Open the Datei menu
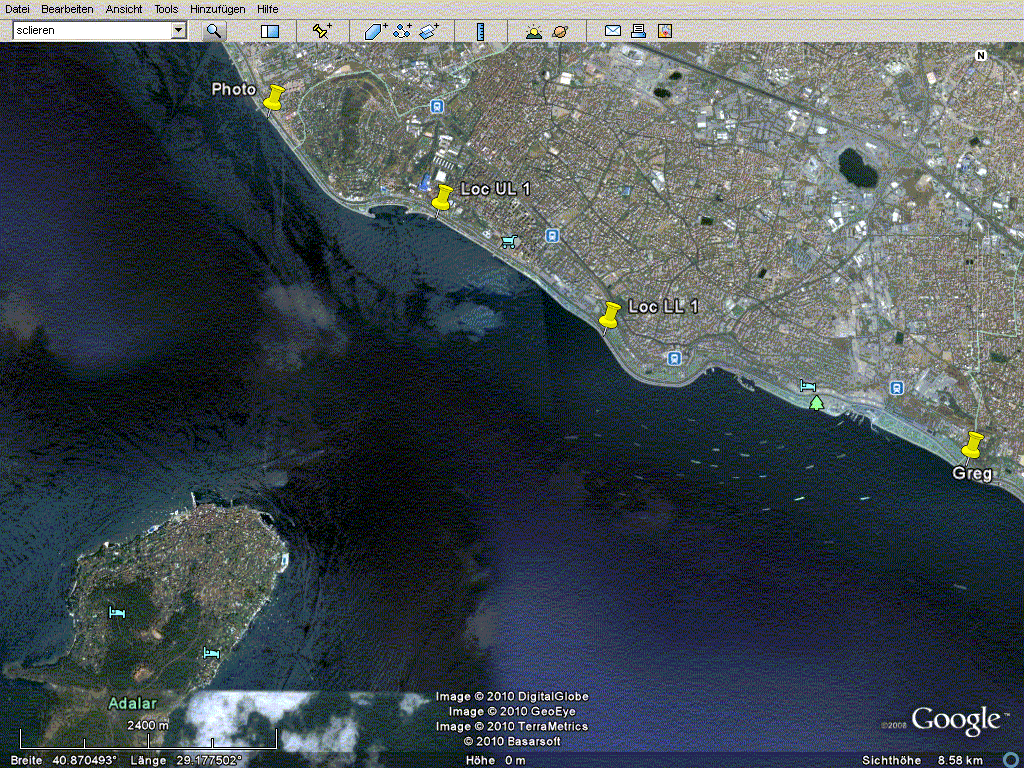The image size is (1024, 768). tap(17, 8)
